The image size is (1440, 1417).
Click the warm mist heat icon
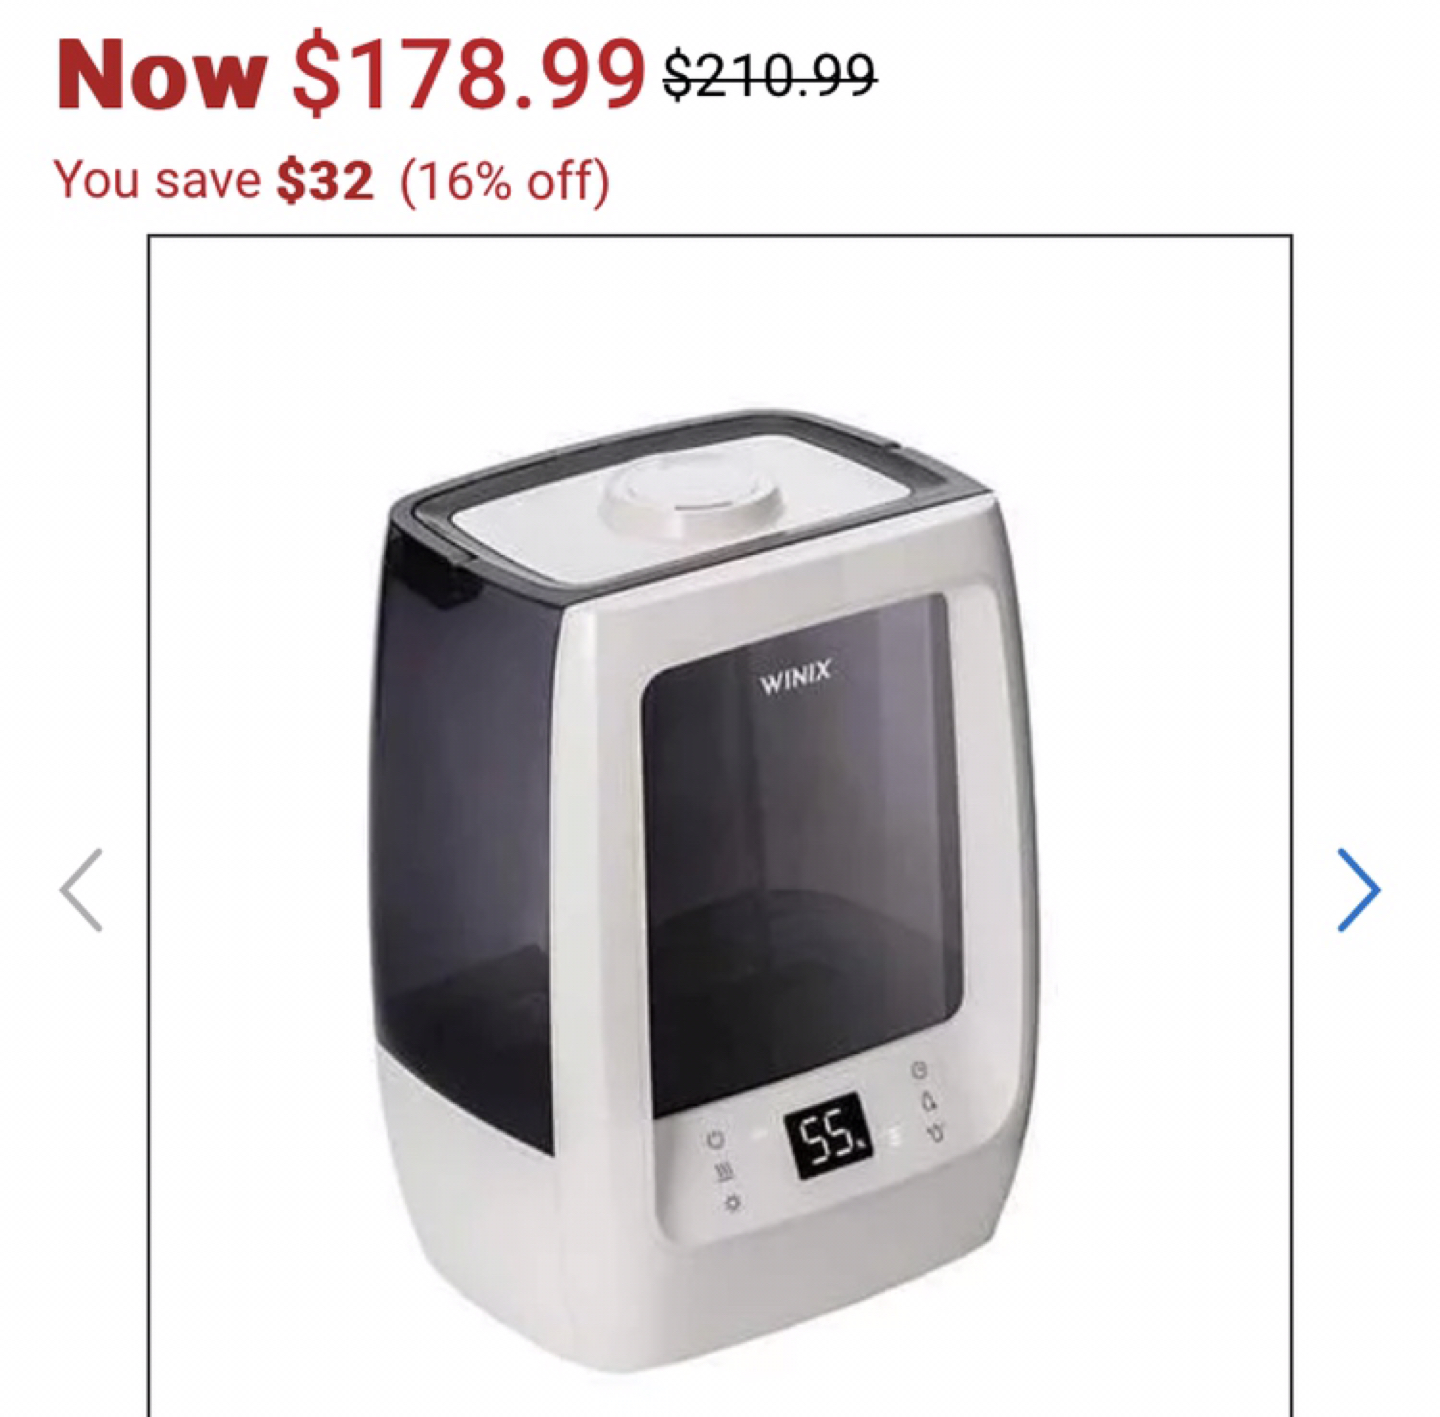click(724, 1171)
